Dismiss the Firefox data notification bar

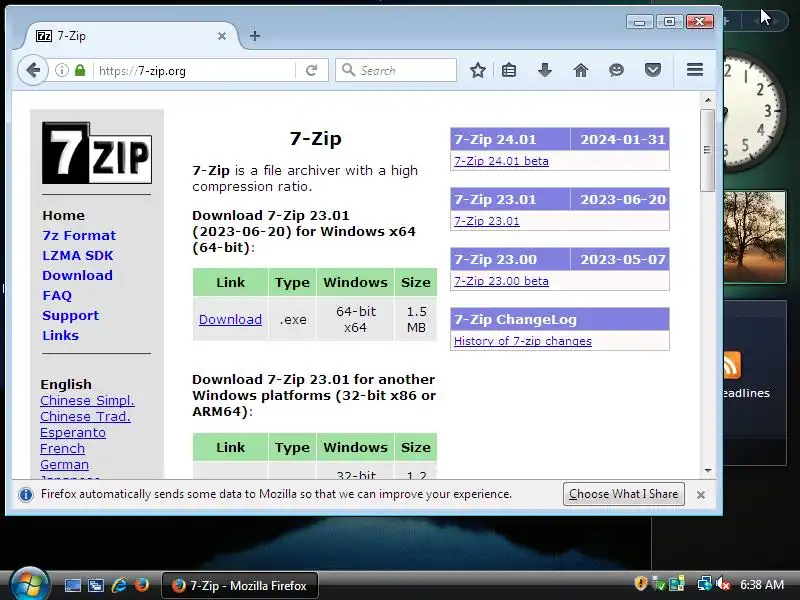pos(701,494)
